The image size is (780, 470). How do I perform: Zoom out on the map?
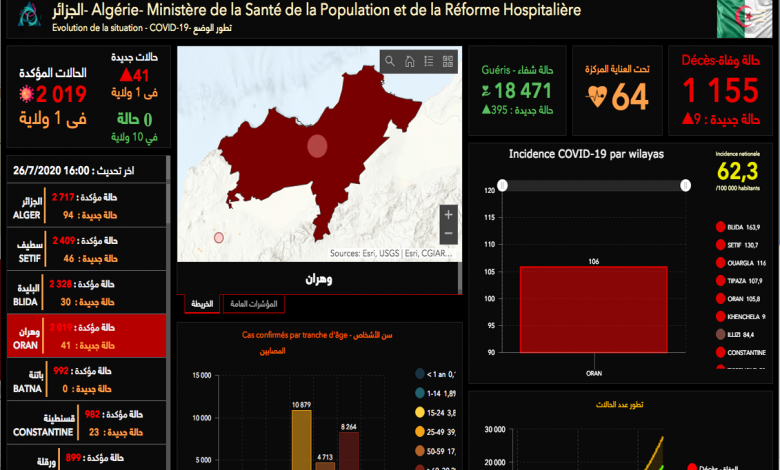click(x=448, y=233)
